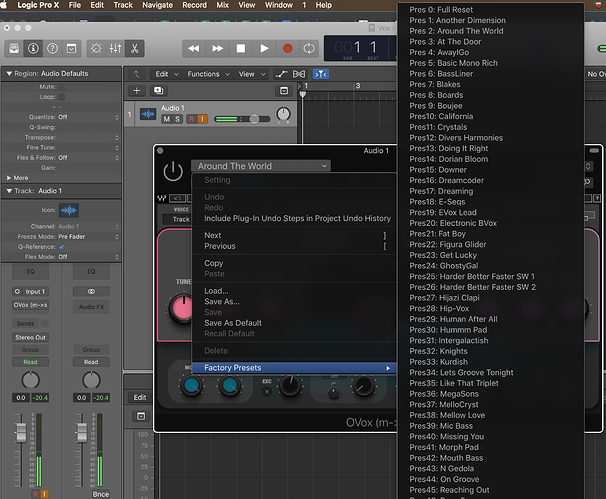Toggle the automation curve icon in tracks toolbar
The width and height of the screenshot is (606, 499).
[281, 74]
